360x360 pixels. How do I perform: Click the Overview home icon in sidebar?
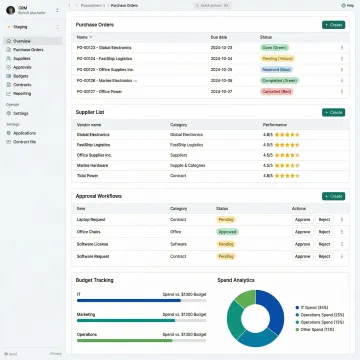pyautogui.click(x=9, y=41)
